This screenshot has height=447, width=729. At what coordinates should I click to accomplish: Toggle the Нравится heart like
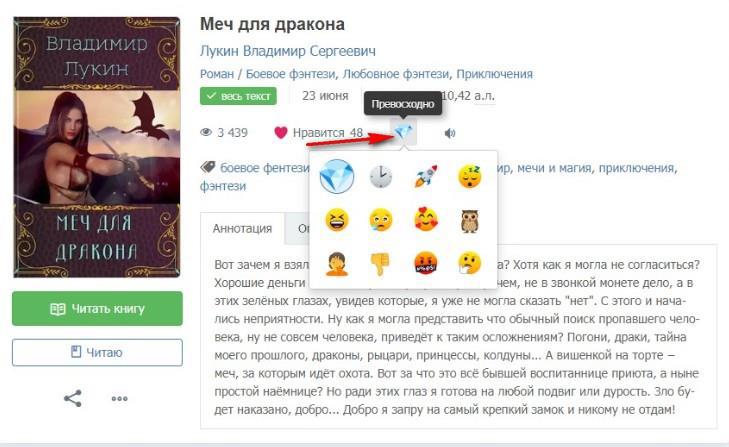(x=318, y=133)
